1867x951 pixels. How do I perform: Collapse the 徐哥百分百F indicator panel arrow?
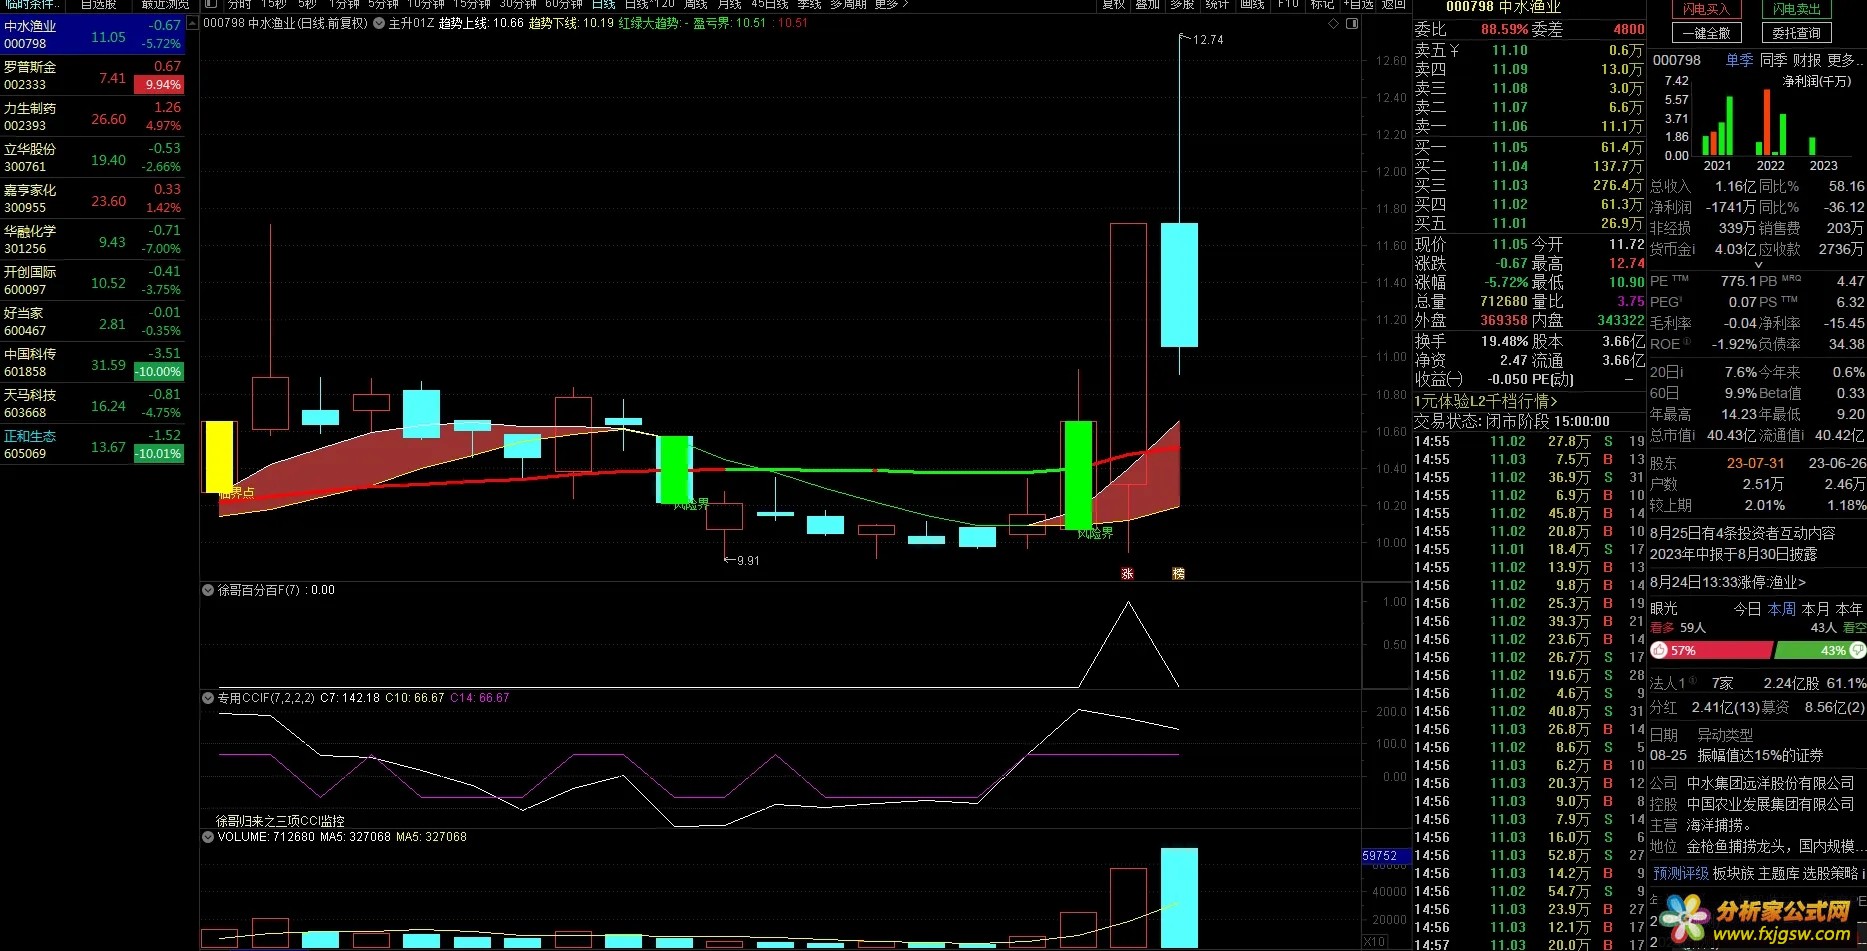(x=208, y=590)
